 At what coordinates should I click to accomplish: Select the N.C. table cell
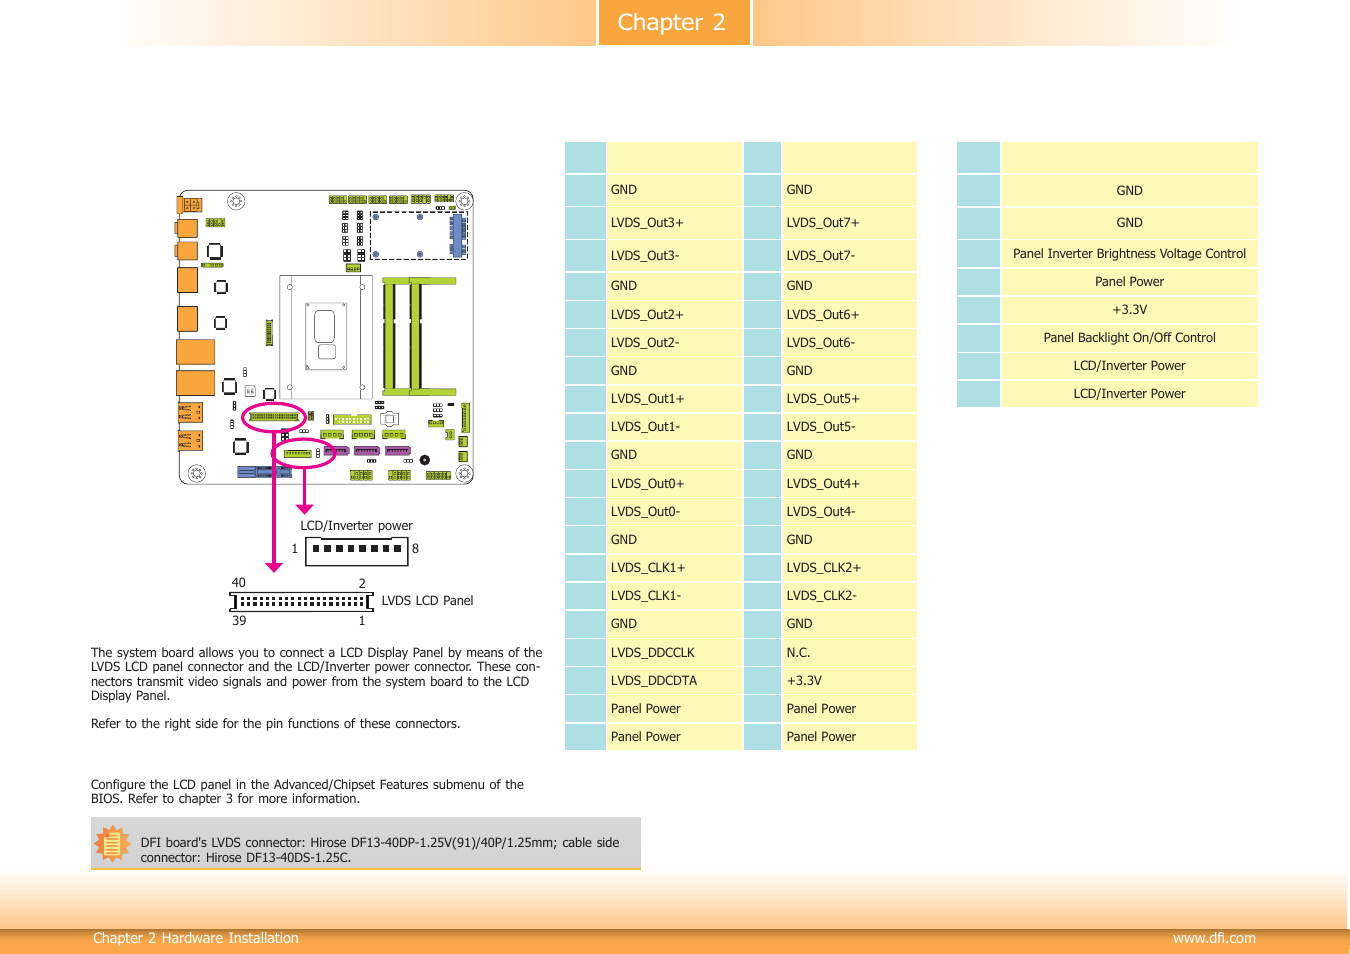tap(850, 653)
